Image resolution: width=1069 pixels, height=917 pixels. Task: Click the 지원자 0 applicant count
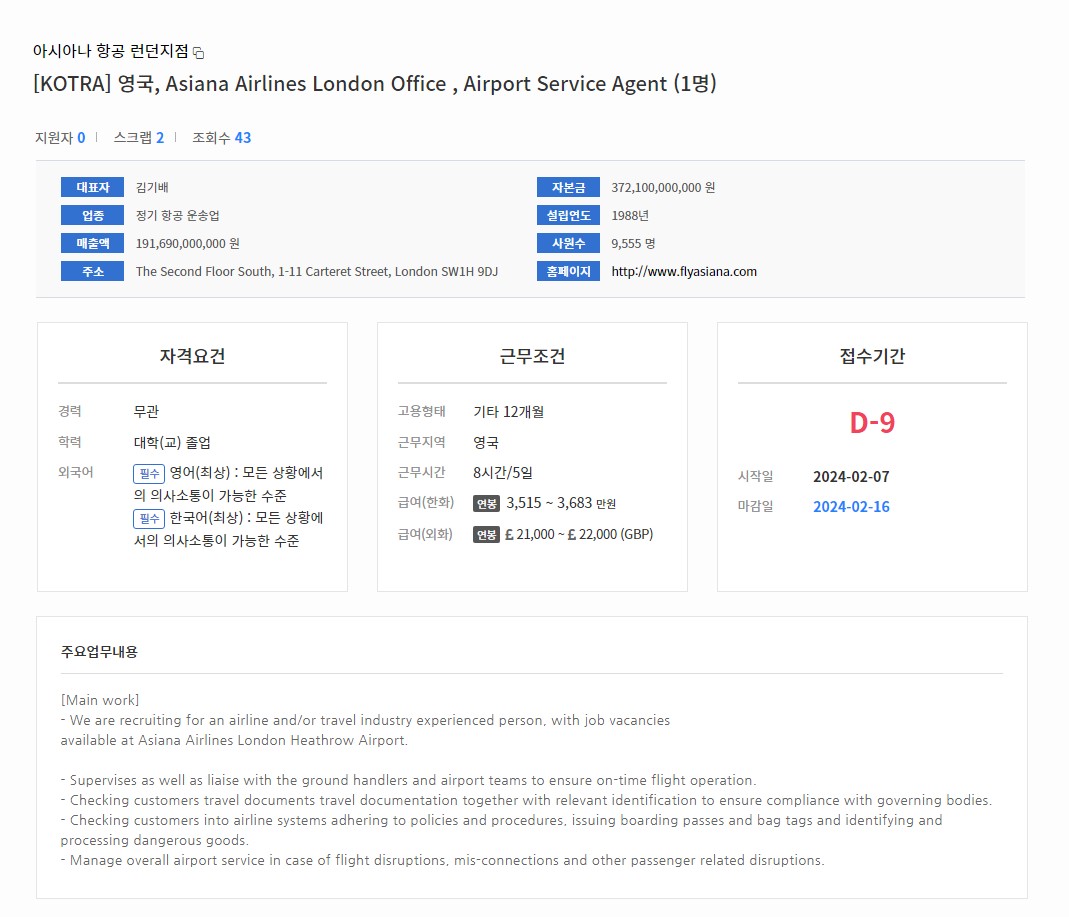pos(60,138)
